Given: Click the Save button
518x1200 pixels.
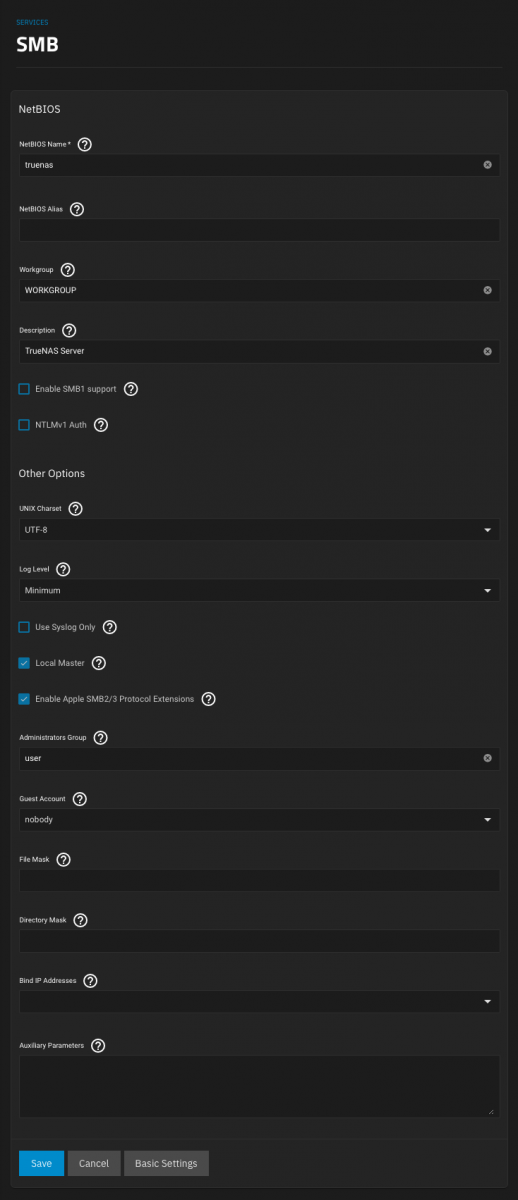Looking at the screenshot, I should click(x=41, y=1163).
